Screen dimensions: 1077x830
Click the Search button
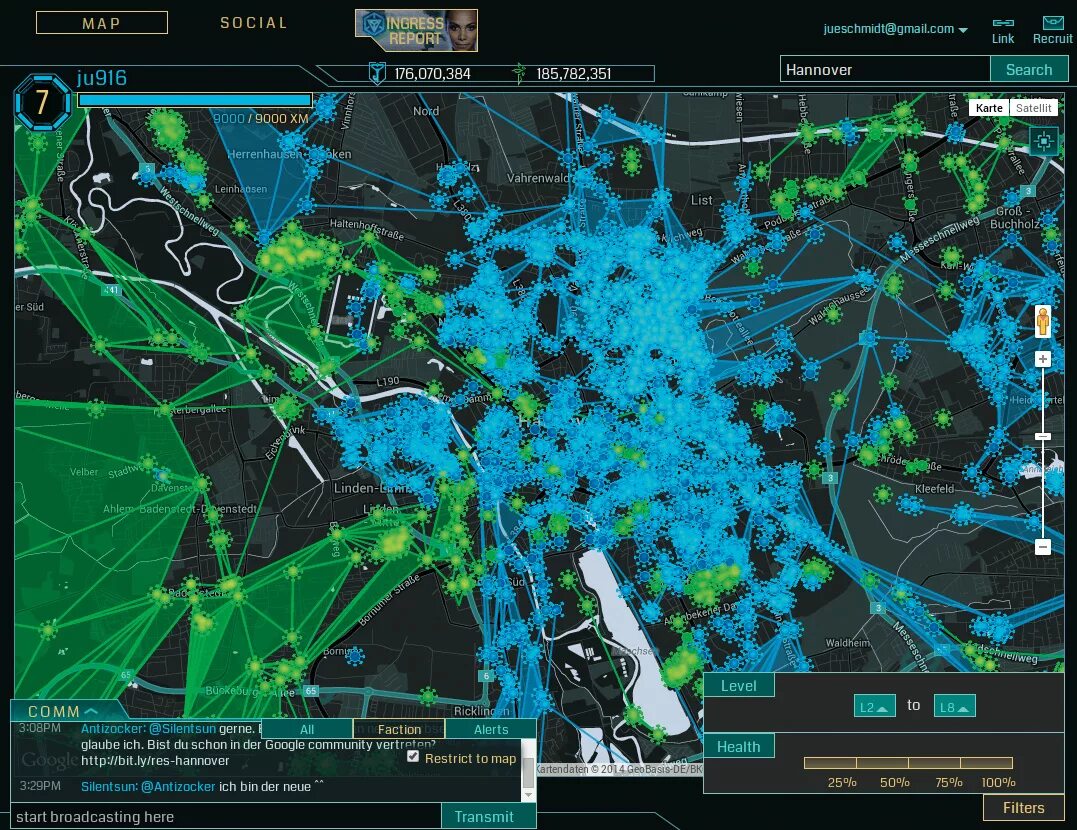click(x=1029, y=69)
